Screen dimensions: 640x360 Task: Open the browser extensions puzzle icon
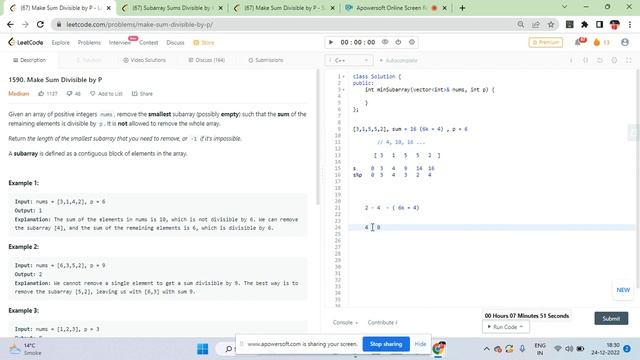[x=584, y=24]
